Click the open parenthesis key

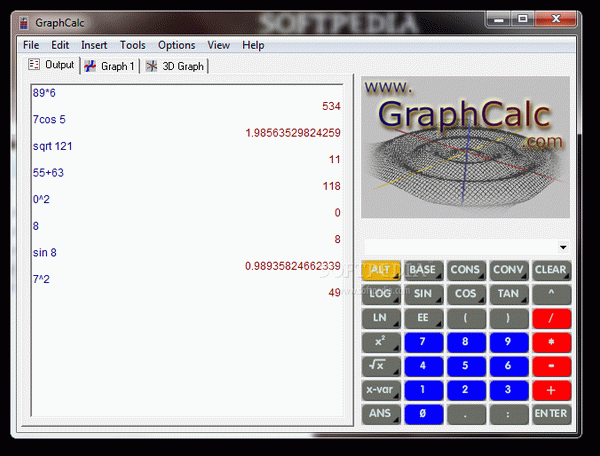click(x=466, y=318)
